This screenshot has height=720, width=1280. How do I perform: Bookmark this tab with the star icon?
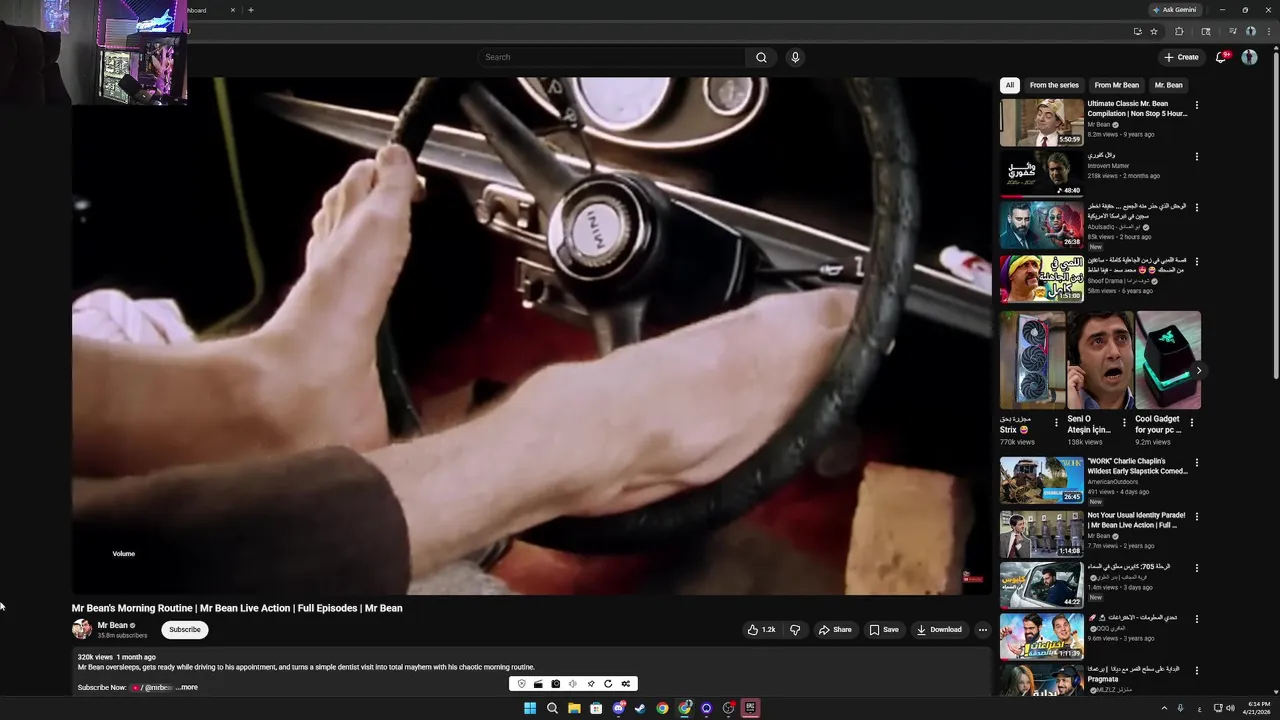coord(1154,31)
